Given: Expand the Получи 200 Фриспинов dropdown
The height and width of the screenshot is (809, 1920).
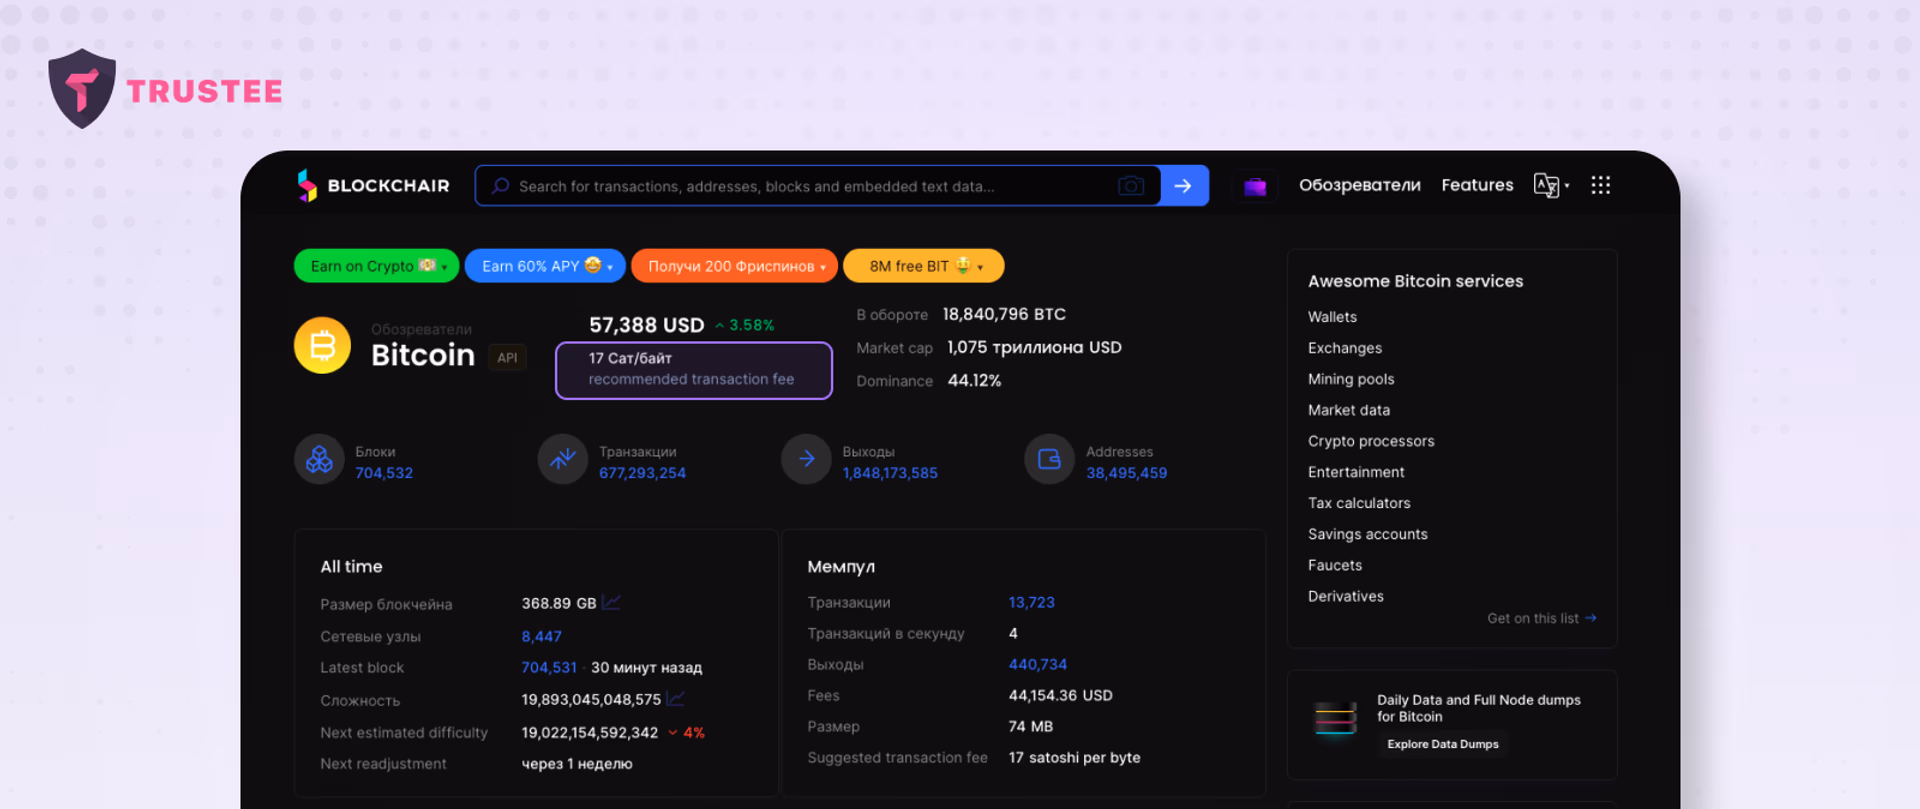Looking at the screenshot, I should coord(734,266).
